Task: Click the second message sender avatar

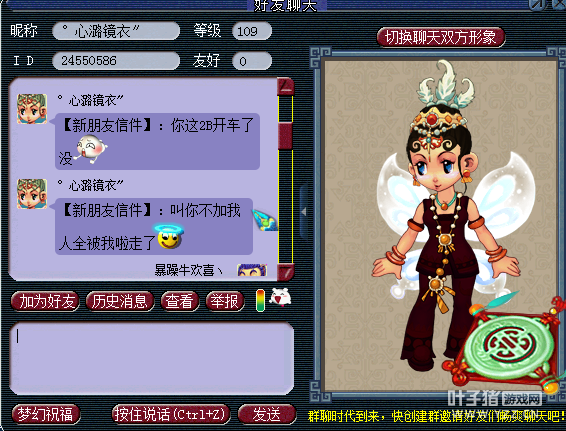Action: (32, 194)
